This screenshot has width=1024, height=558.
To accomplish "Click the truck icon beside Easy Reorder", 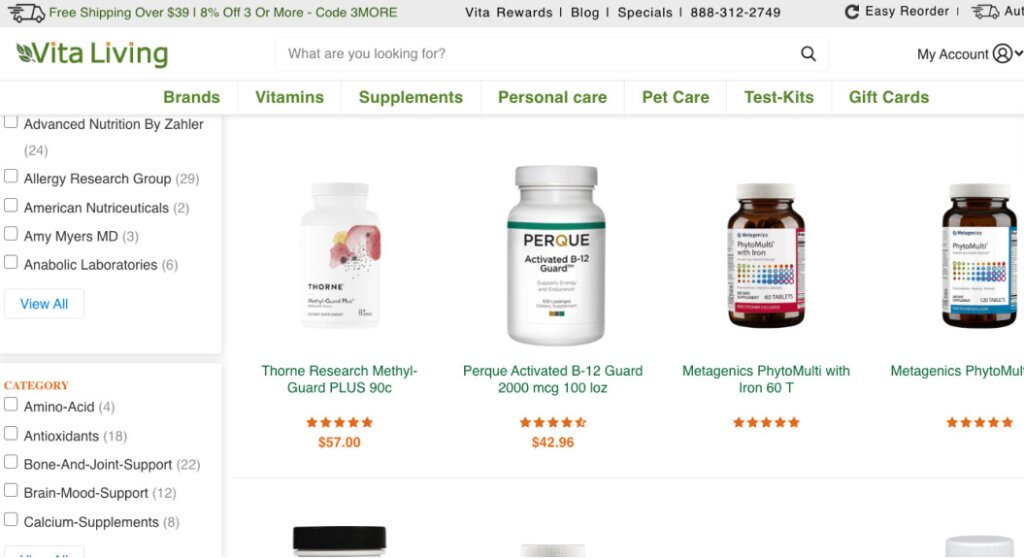I will 985,12.
